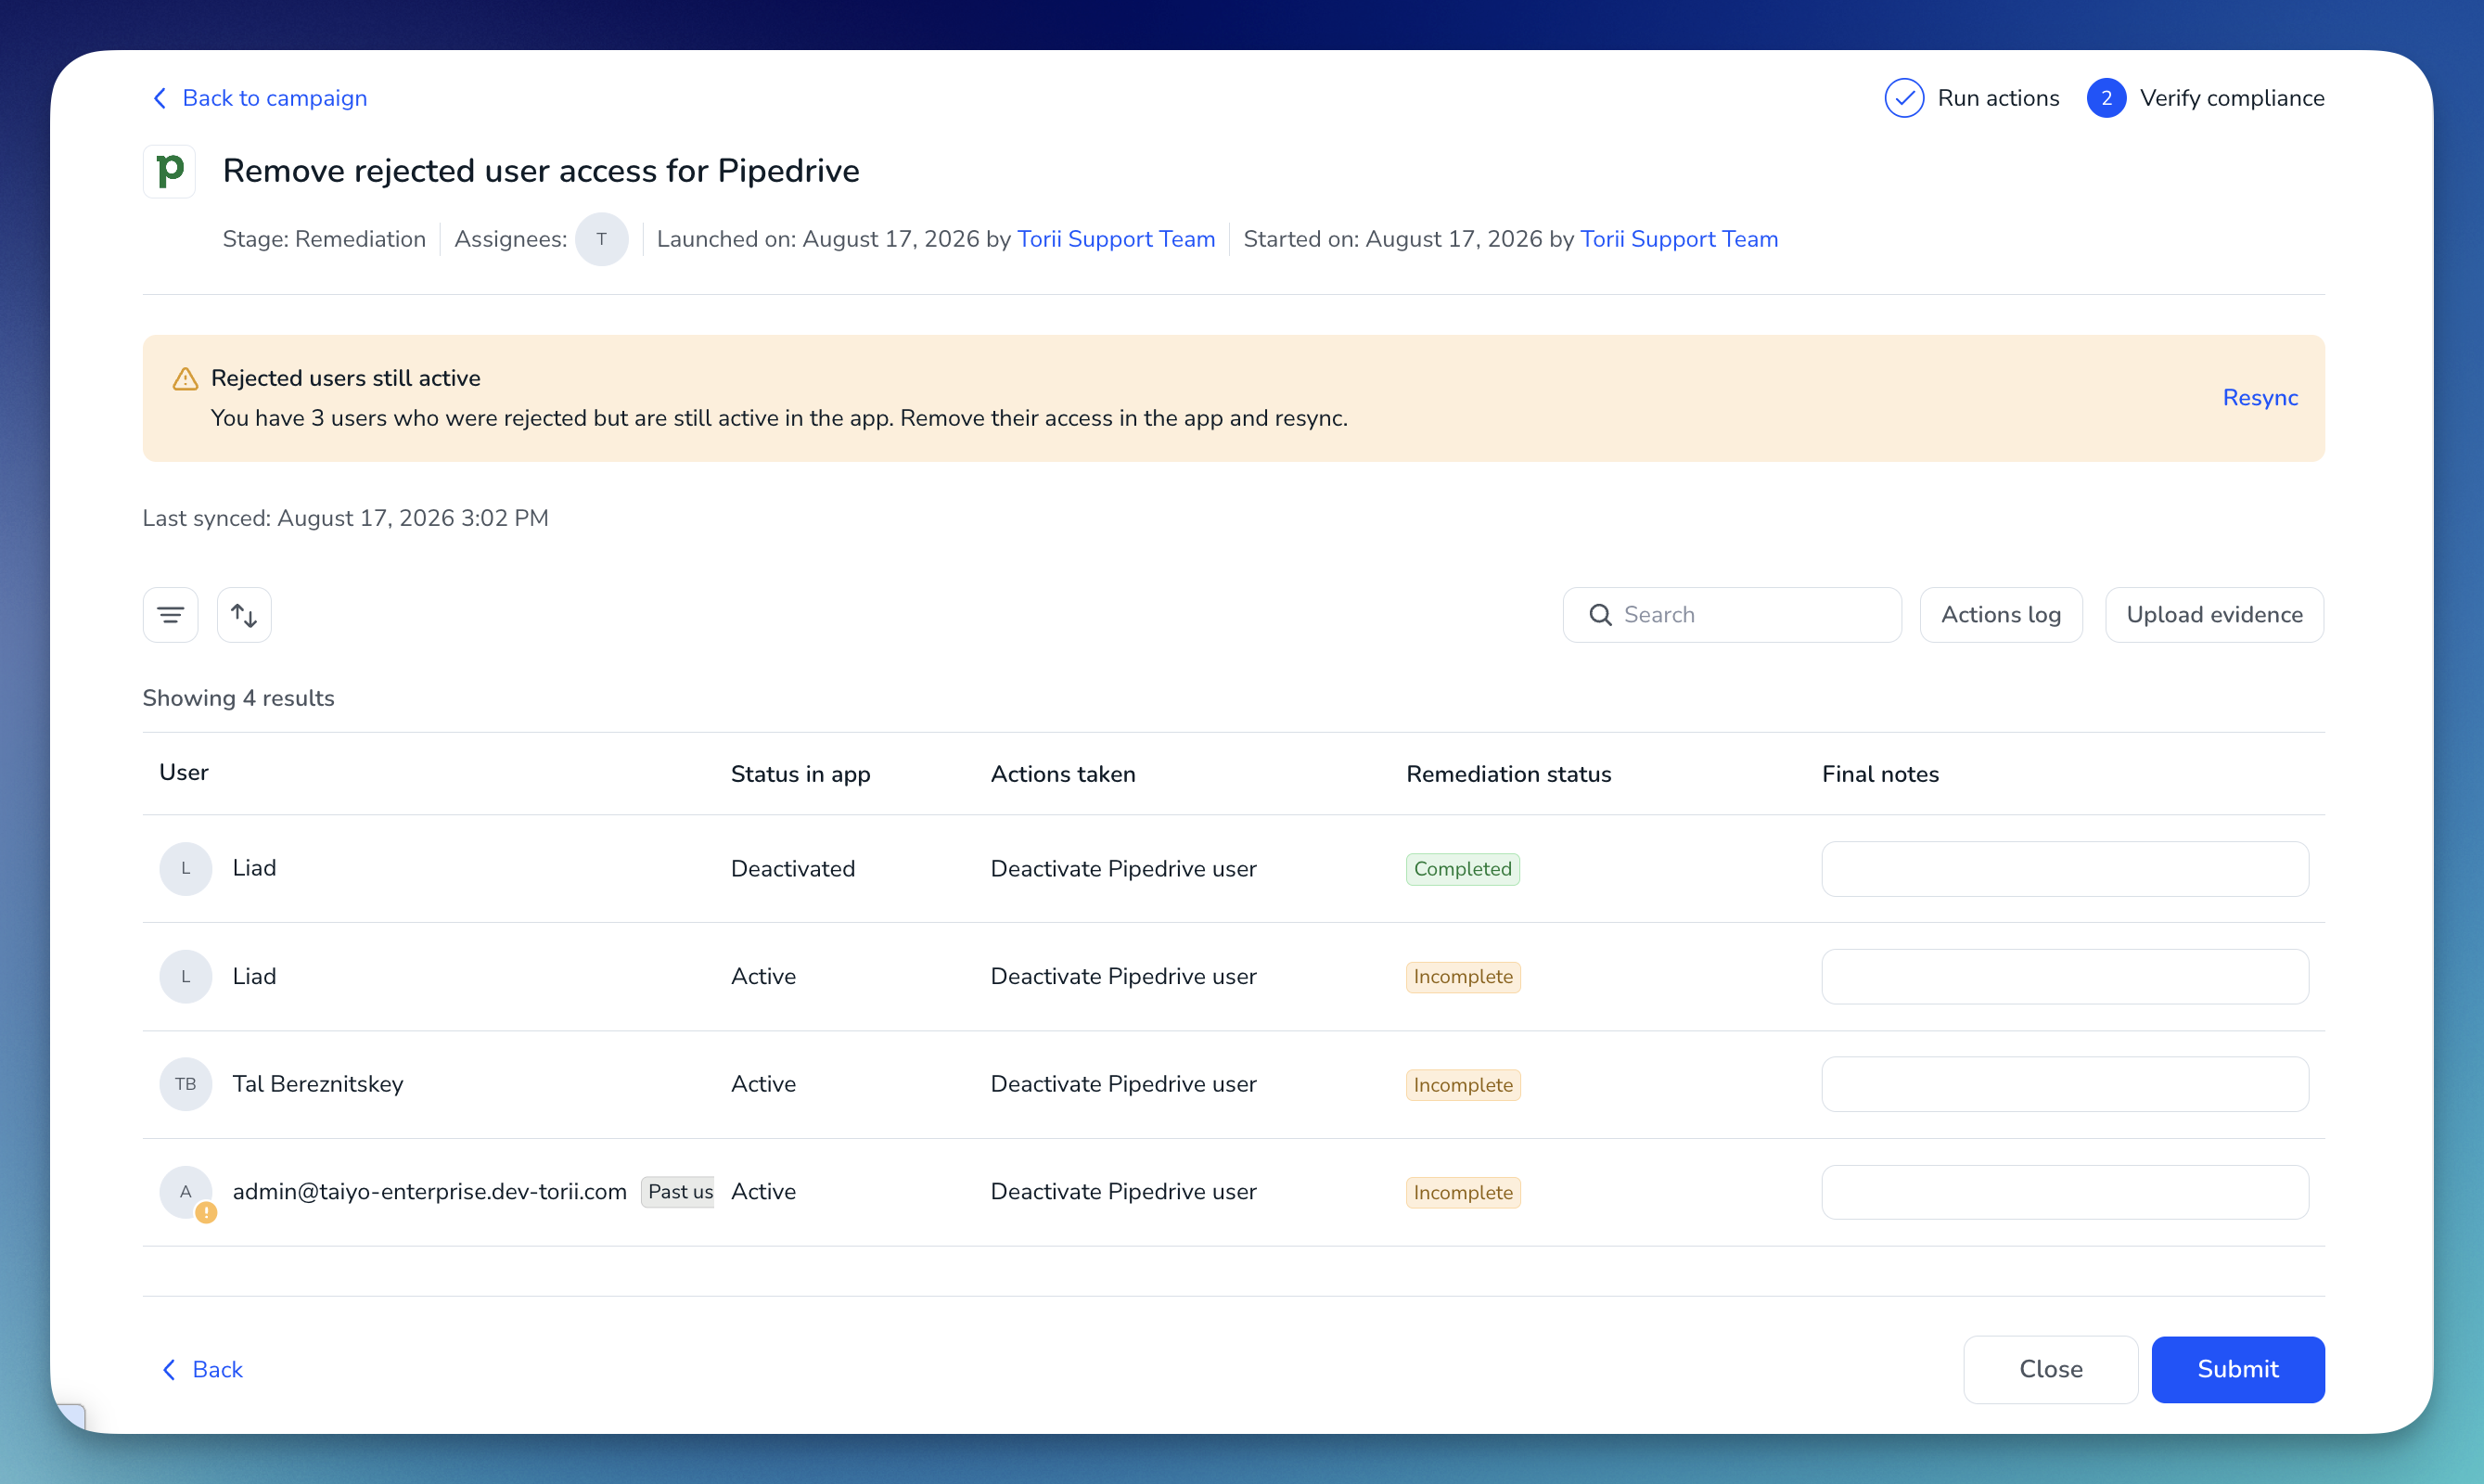The height and width of the screenshot is (1484, 2484).
Task: Click admin@taiyo-enterprise.dev-torii.com
Action: [x=430, y=1192]
